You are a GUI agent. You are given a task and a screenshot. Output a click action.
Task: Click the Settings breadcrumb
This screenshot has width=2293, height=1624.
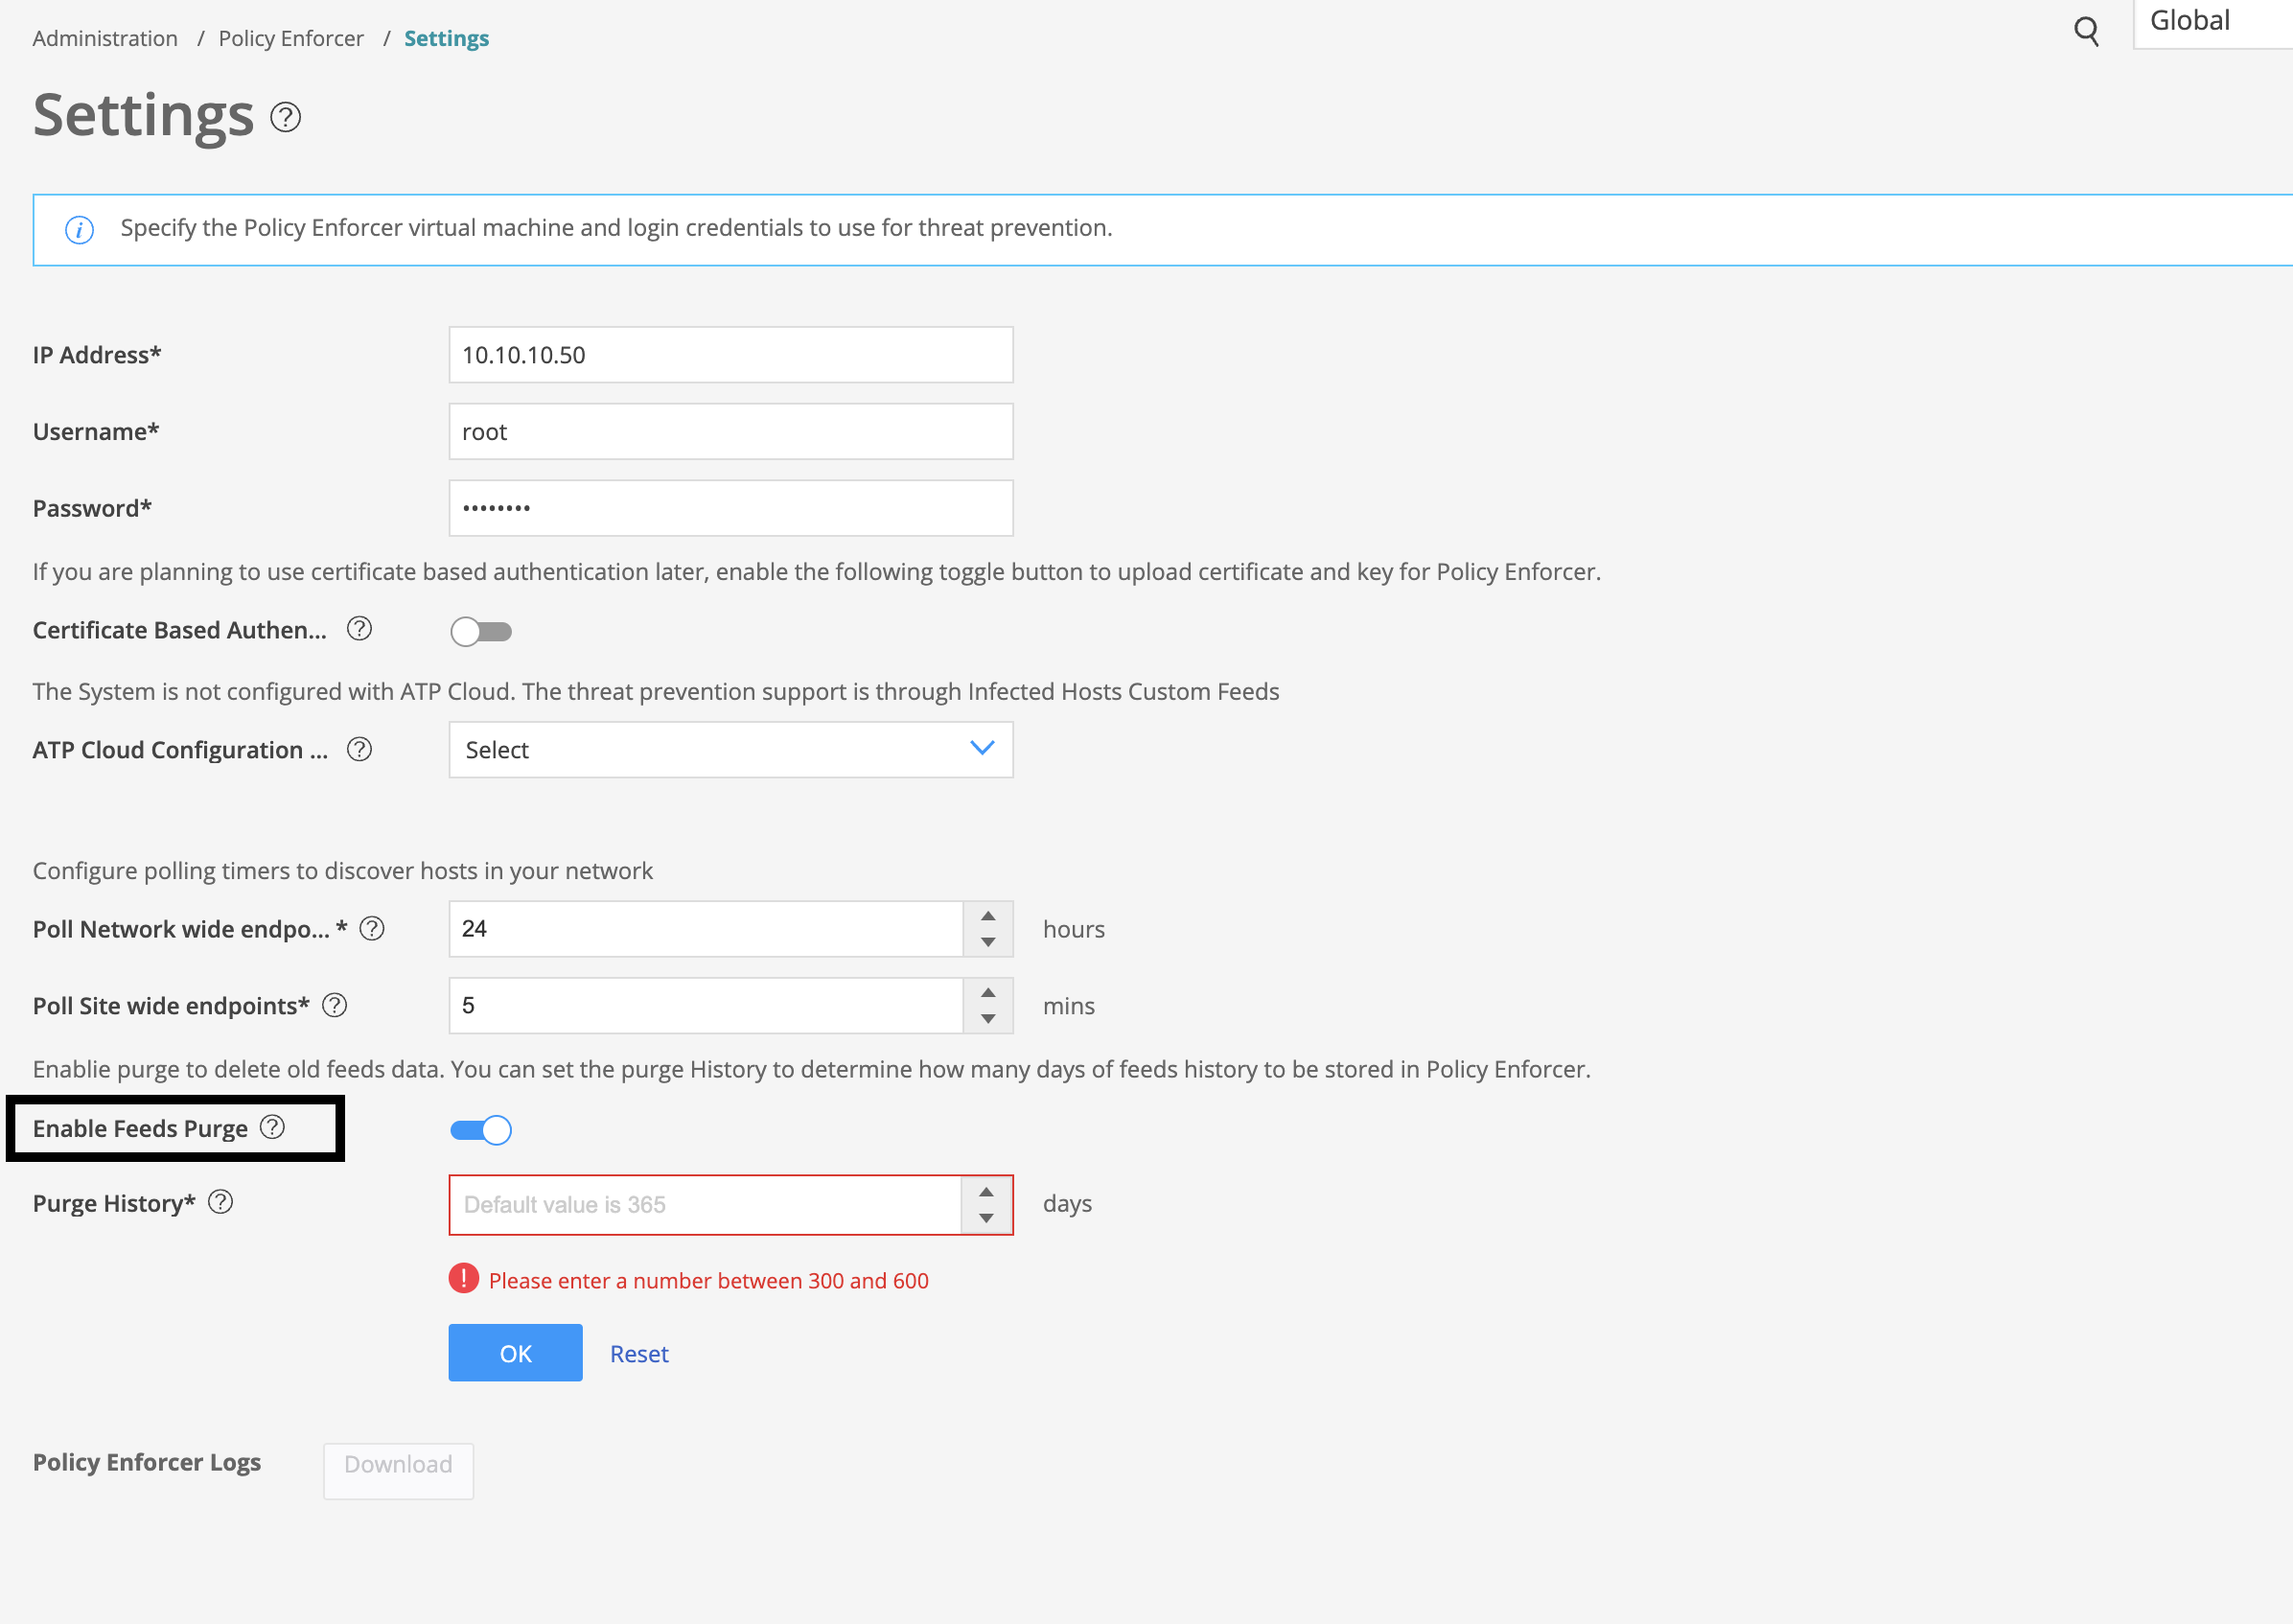pyautogui.click(x=446, y=39)
